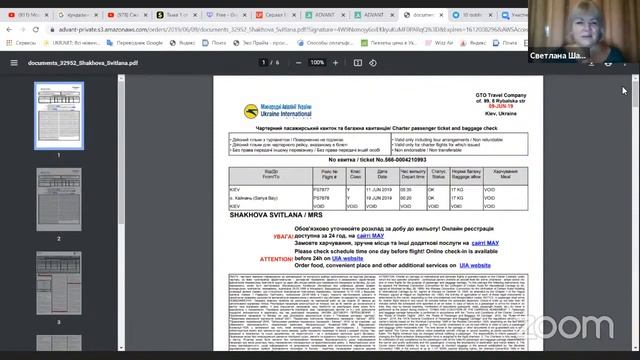Switch to the Free purple-icon tab
This screenshot has height=360, width=640.
[225, 15]
